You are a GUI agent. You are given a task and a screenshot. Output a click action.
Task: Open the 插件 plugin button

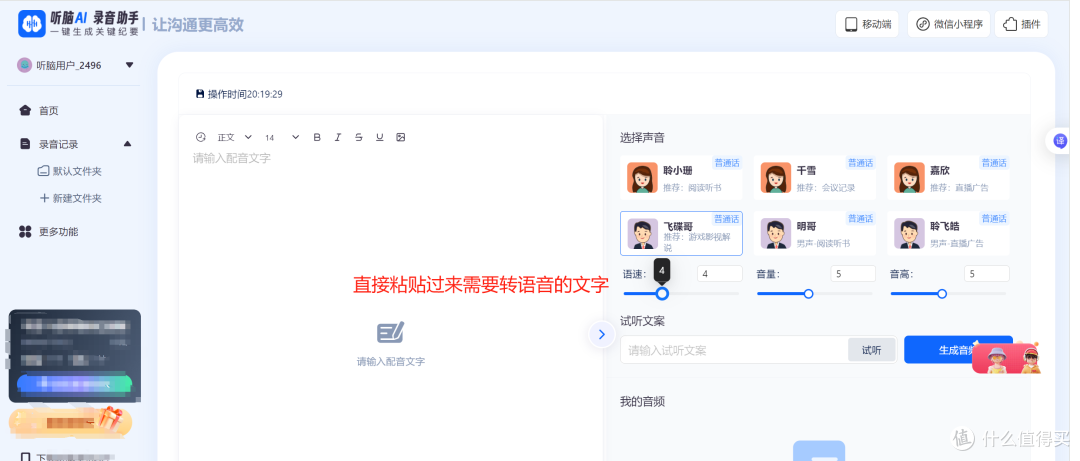1021,24
